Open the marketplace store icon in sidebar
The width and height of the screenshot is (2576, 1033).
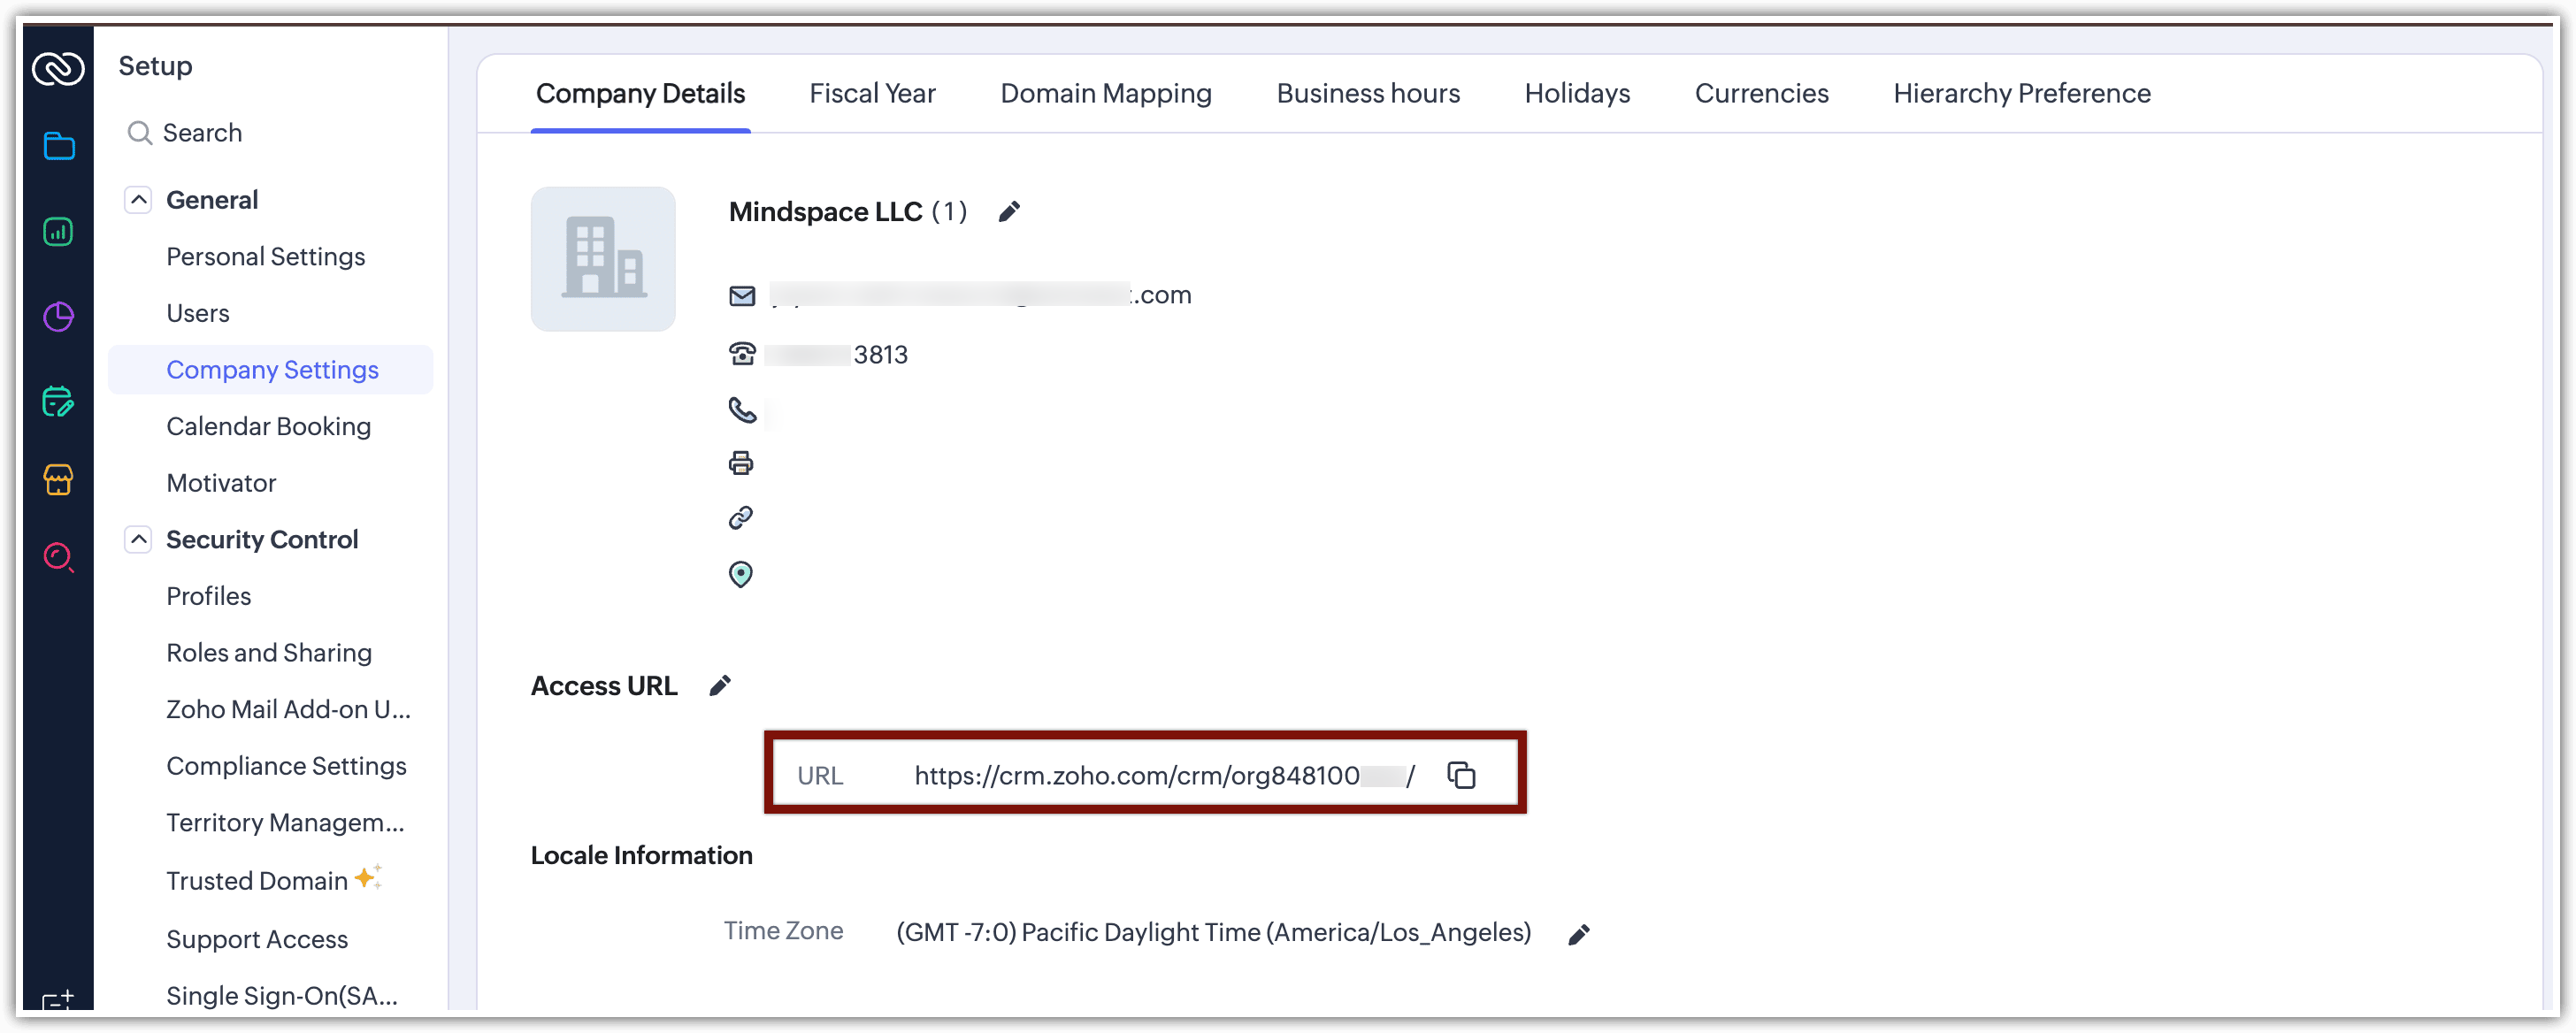coord(58,479)
